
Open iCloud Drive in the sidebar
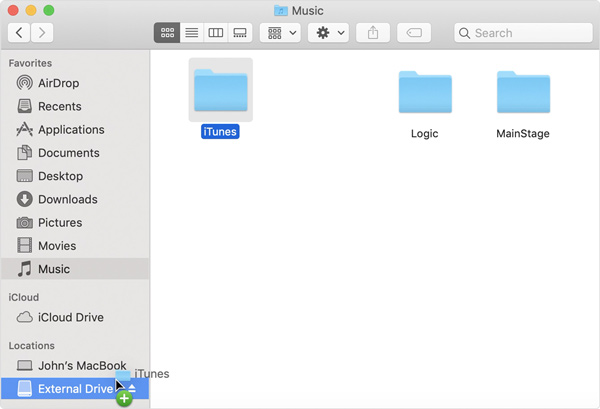[x=75, y=317]
